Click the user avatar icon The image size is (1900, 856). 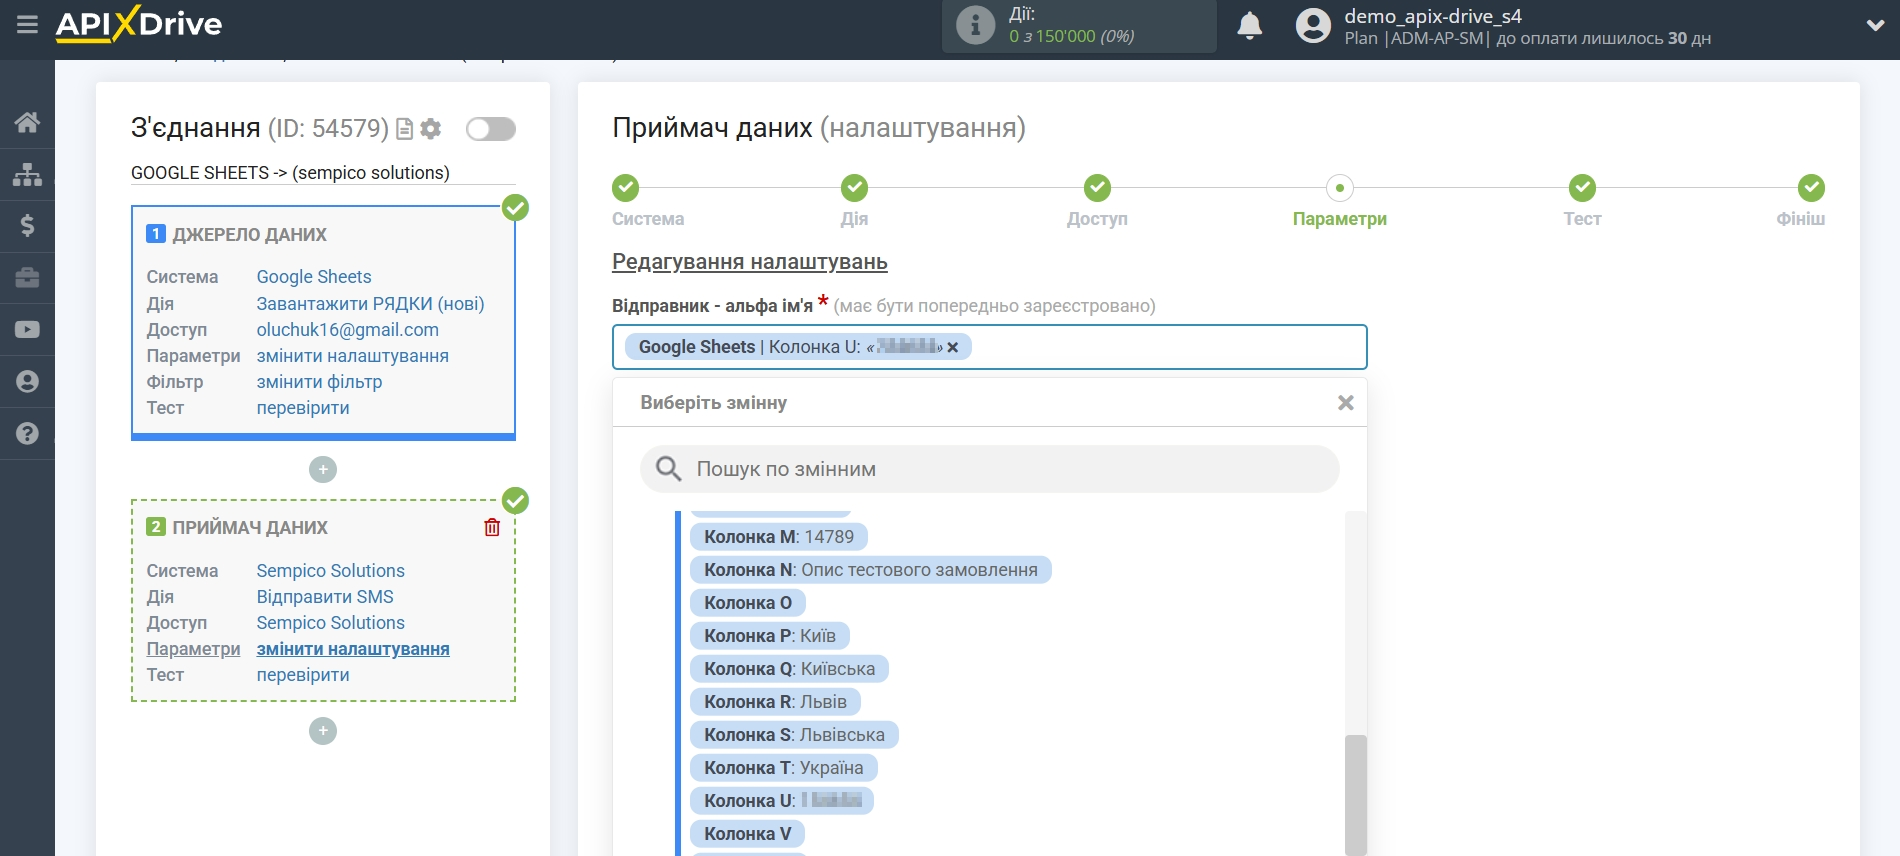[x=1313, y=26]
